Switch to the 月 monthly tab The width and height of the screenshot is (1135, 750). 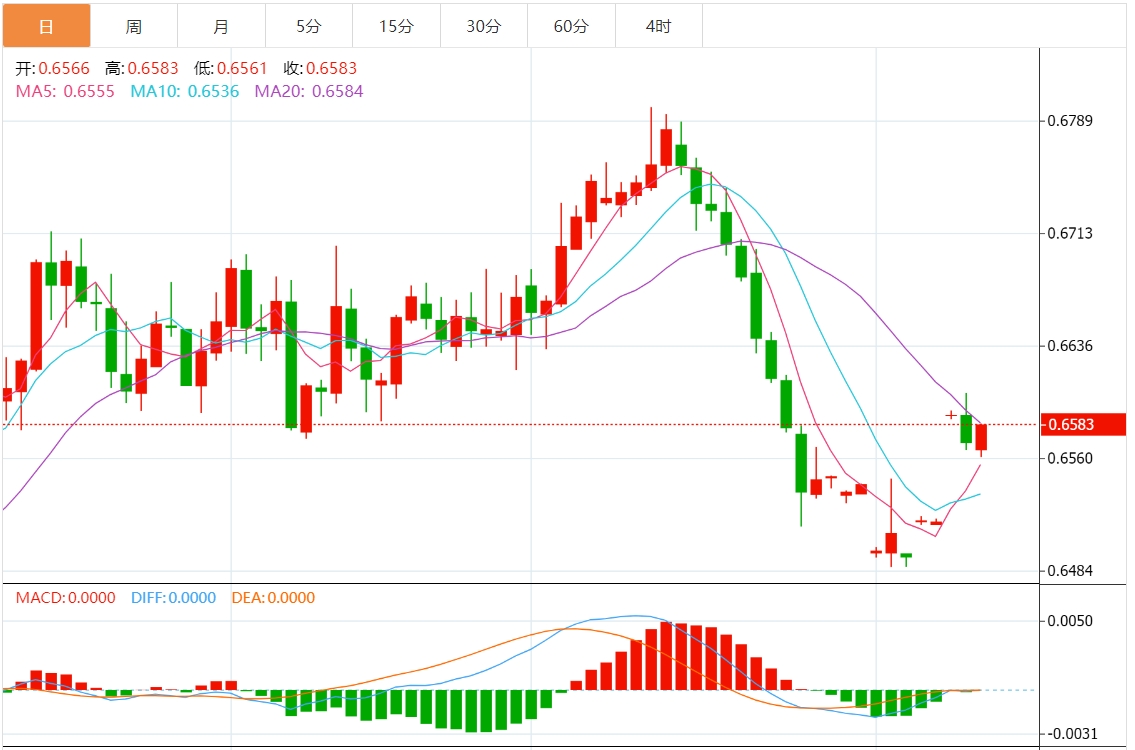(221, 26)
